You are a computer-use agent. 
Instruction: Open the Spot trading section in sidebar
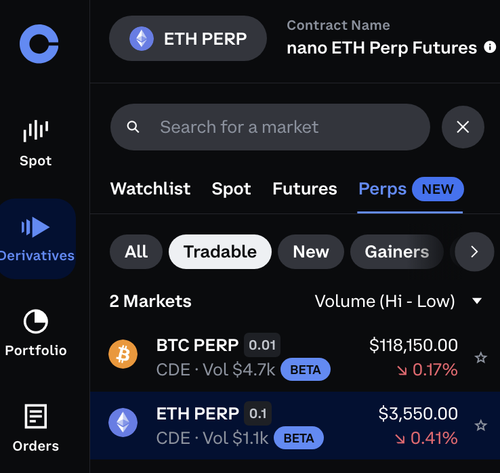(x=36, y=143)
